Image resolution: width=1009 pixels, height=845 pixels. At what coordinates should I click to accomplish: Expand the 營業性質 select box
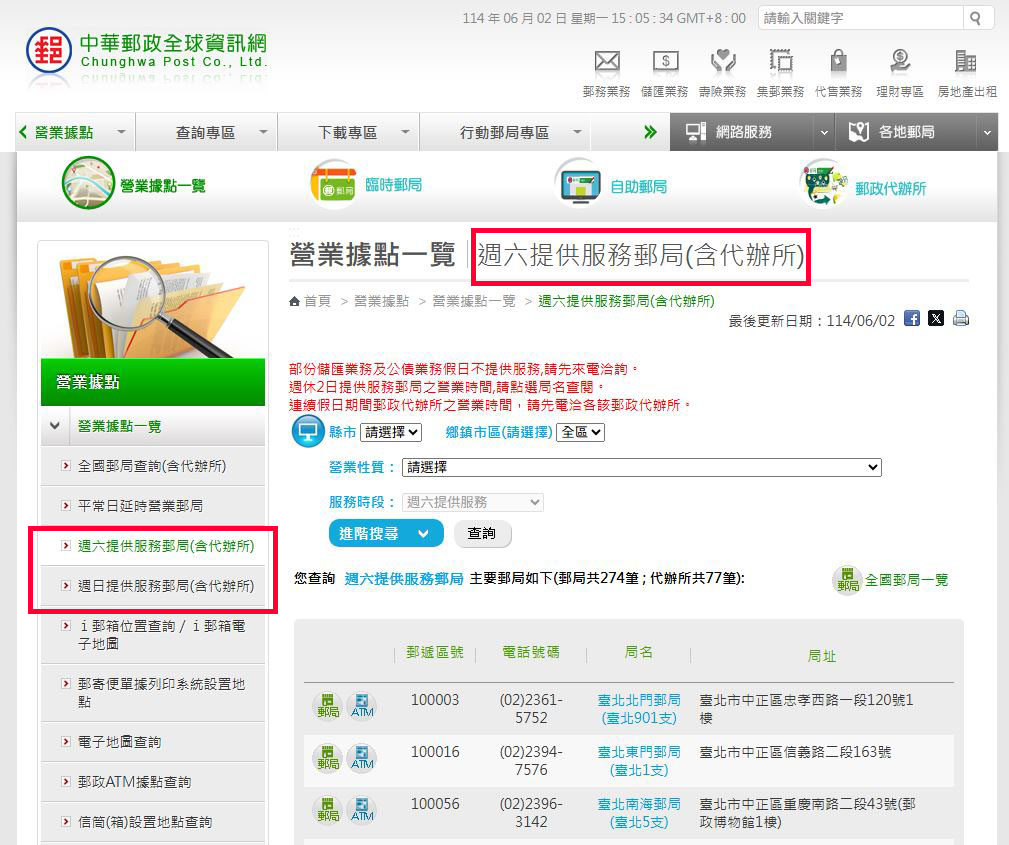641,467
